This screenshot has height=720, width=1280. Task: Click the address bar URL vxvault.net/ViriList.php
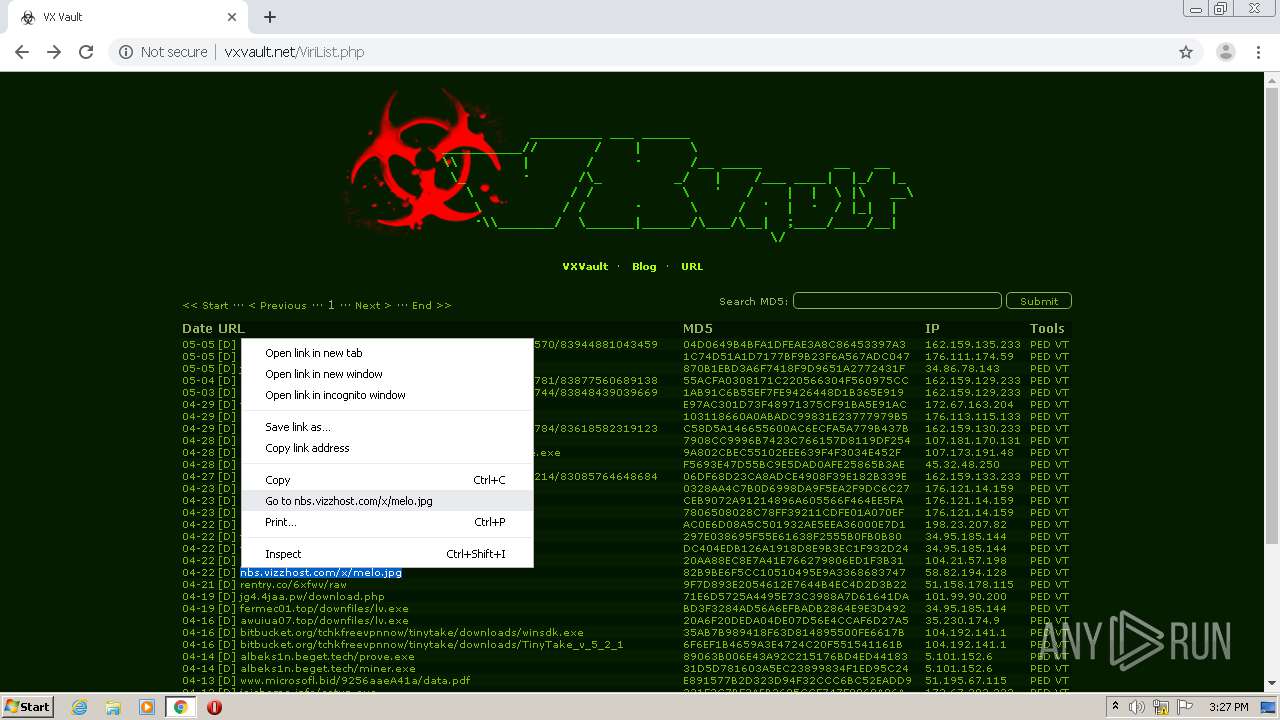click(294, 52)
